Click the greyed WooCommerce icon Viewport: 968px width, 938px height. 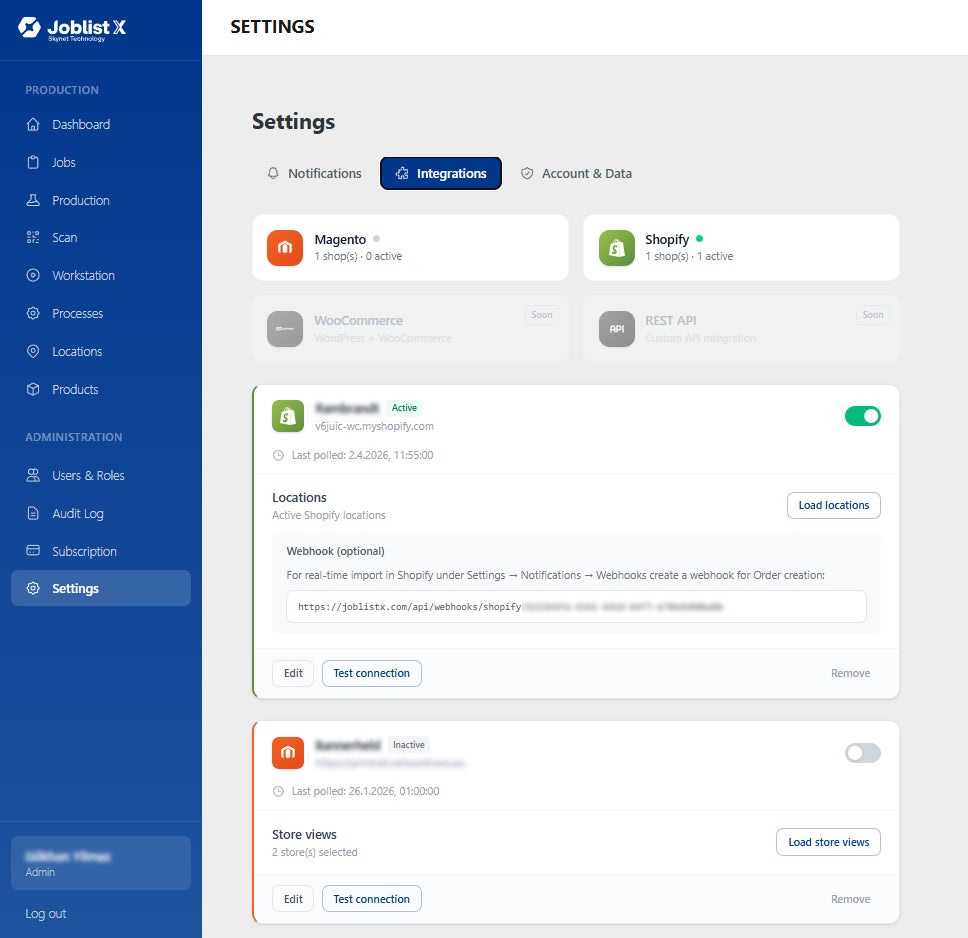point(285,329)
